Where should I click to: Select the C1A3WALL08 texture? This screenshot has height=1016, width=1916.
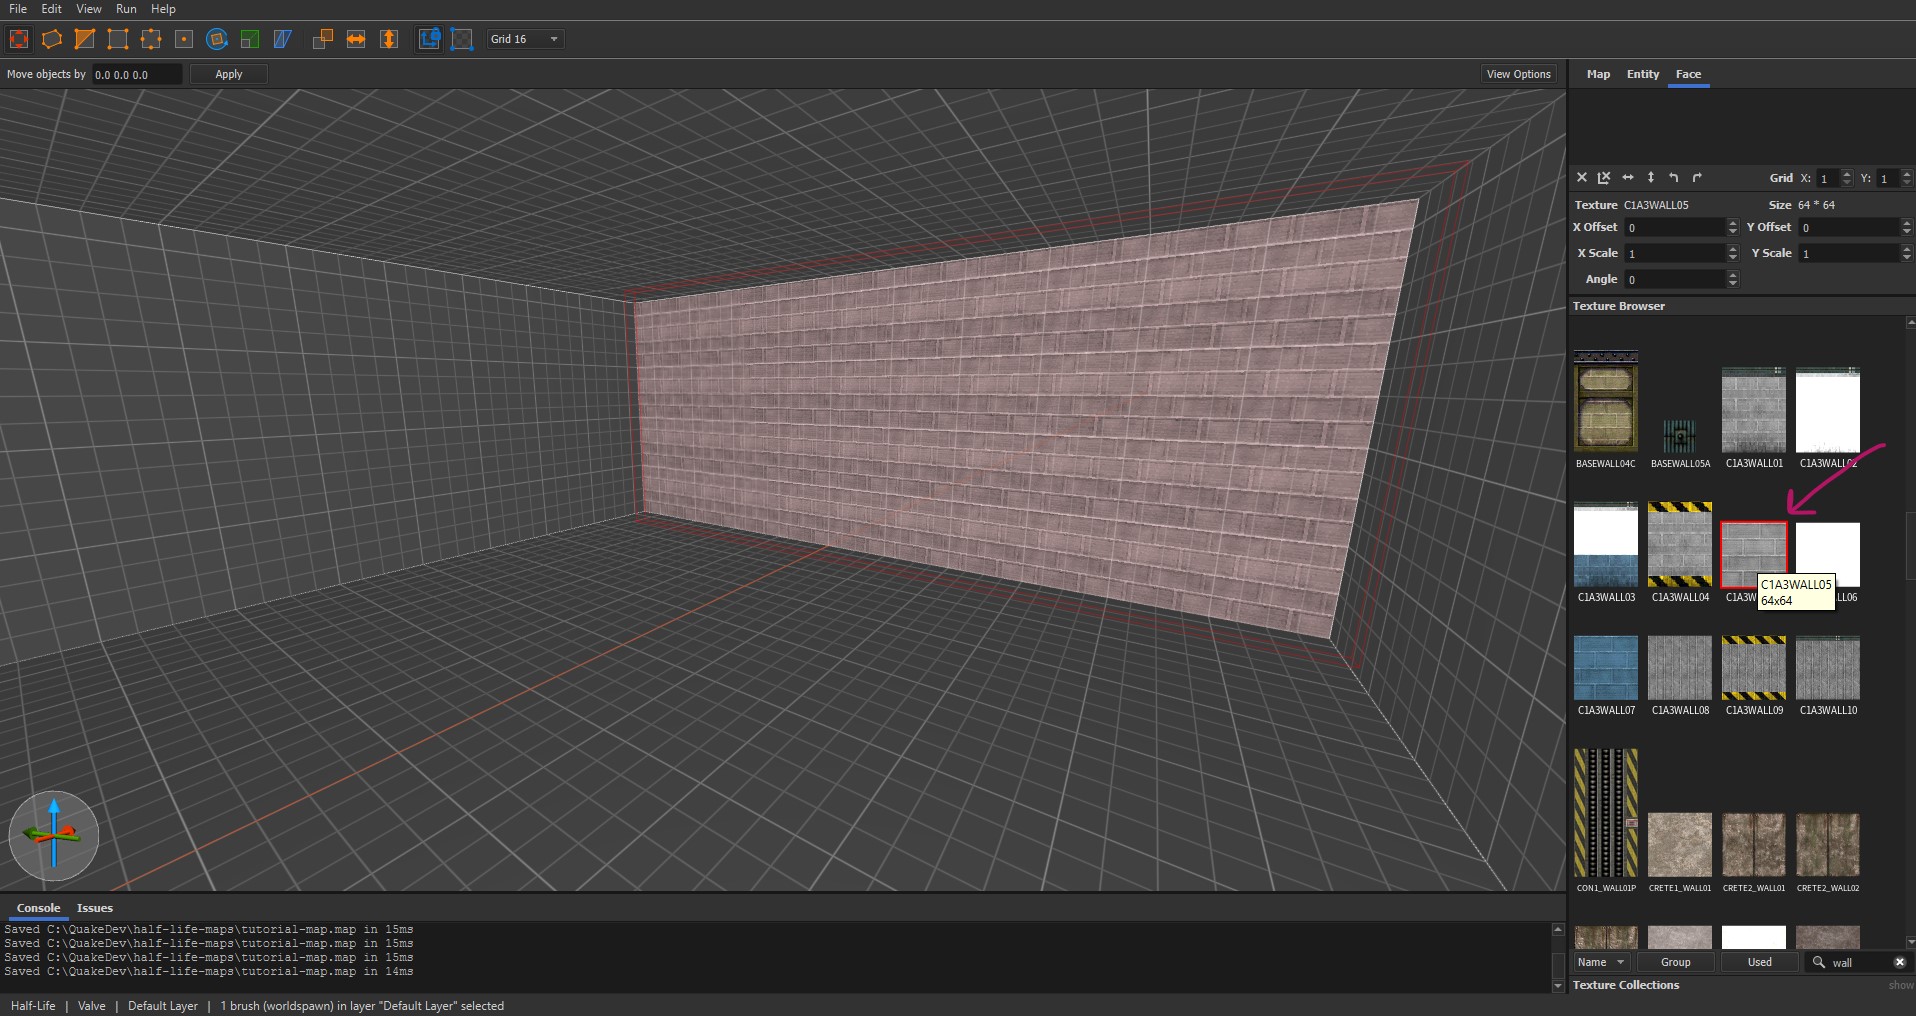point(1680,668)
